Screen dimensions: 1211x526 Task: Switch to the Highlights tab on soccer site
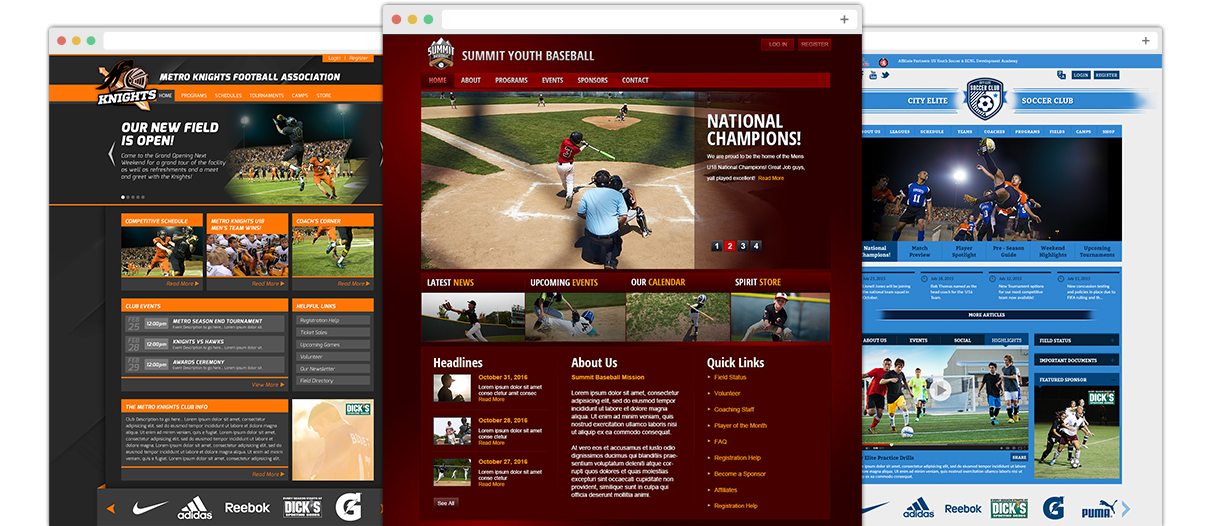(x=1006, y=340)
